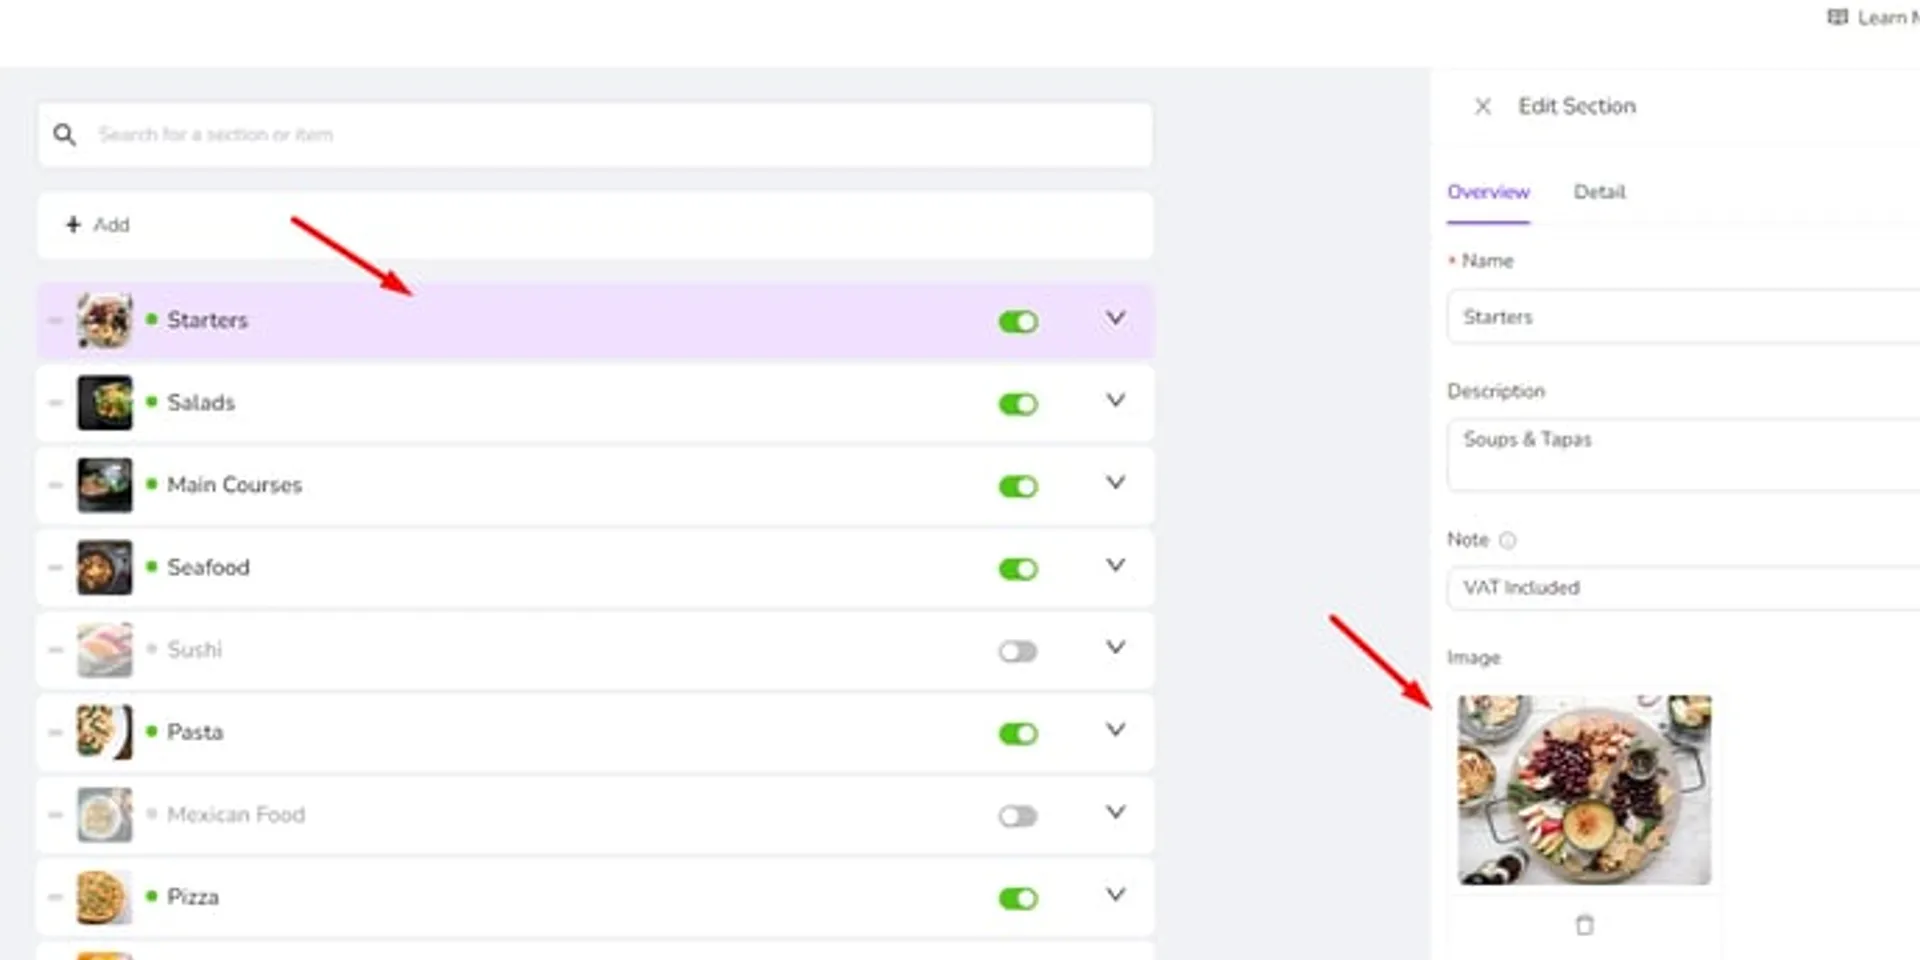
Task: Select the Overview tab
Action: point(1488,192)
